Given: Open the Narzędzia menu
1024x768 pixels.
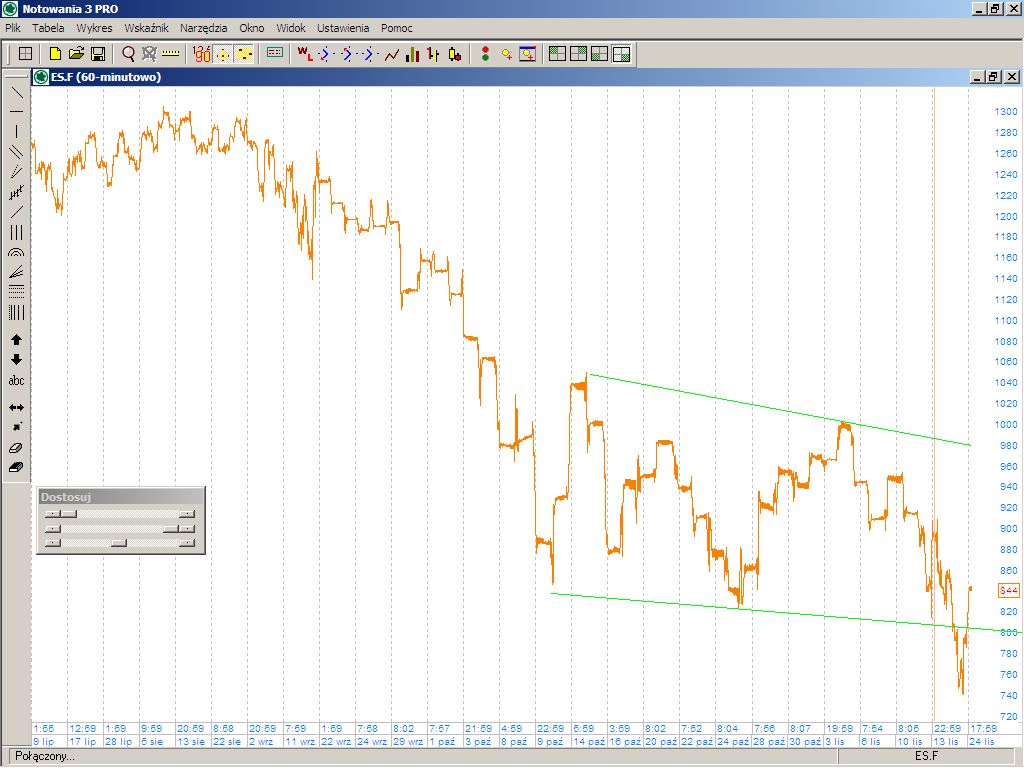Looking at the screenshot, I should point(204,28).
